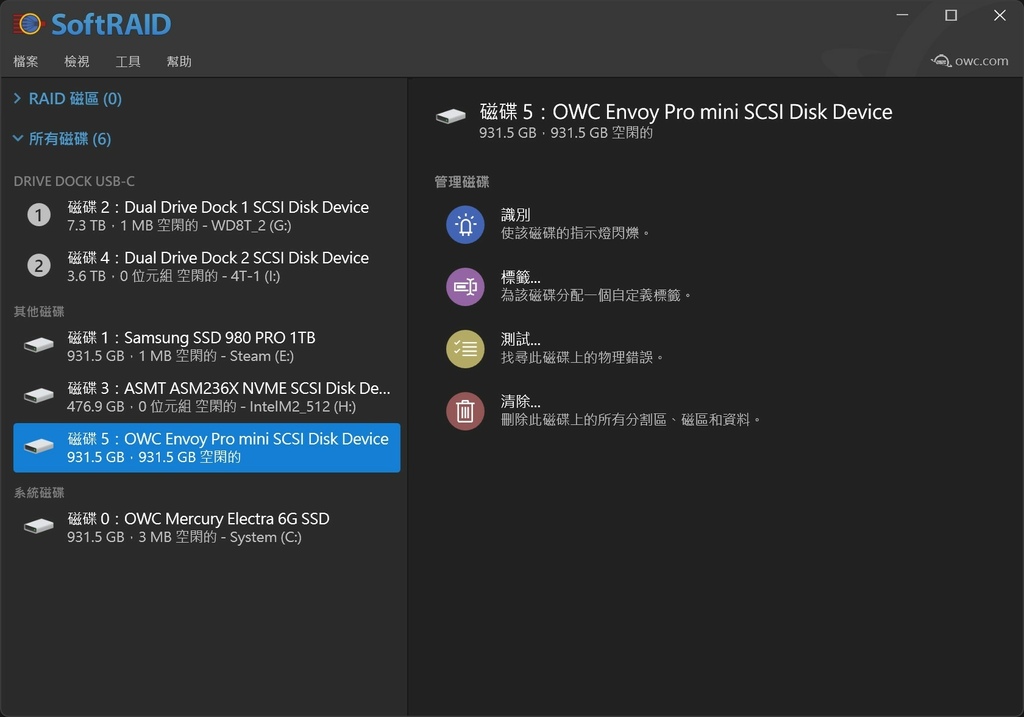1024x717 pixels.
Task: Click the OWC cloud logo icon
Action: tap(941, 61)
